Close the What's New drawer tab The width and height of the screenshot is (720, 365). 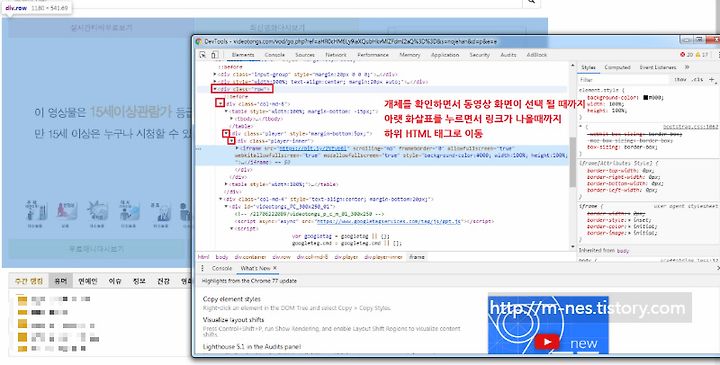[275, 268]
